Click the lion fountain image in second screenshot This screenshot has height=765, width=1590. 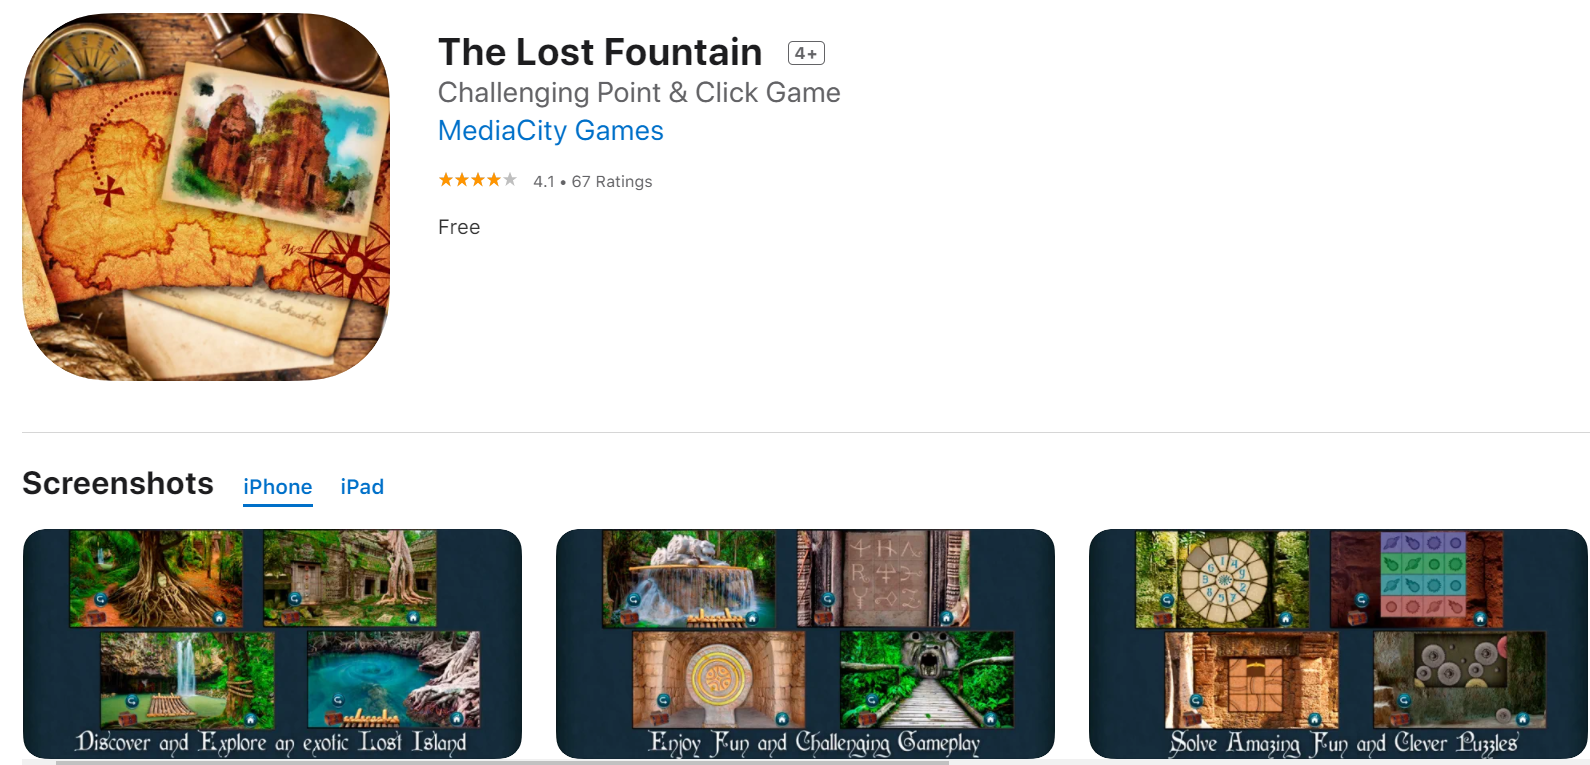point(688,579)
